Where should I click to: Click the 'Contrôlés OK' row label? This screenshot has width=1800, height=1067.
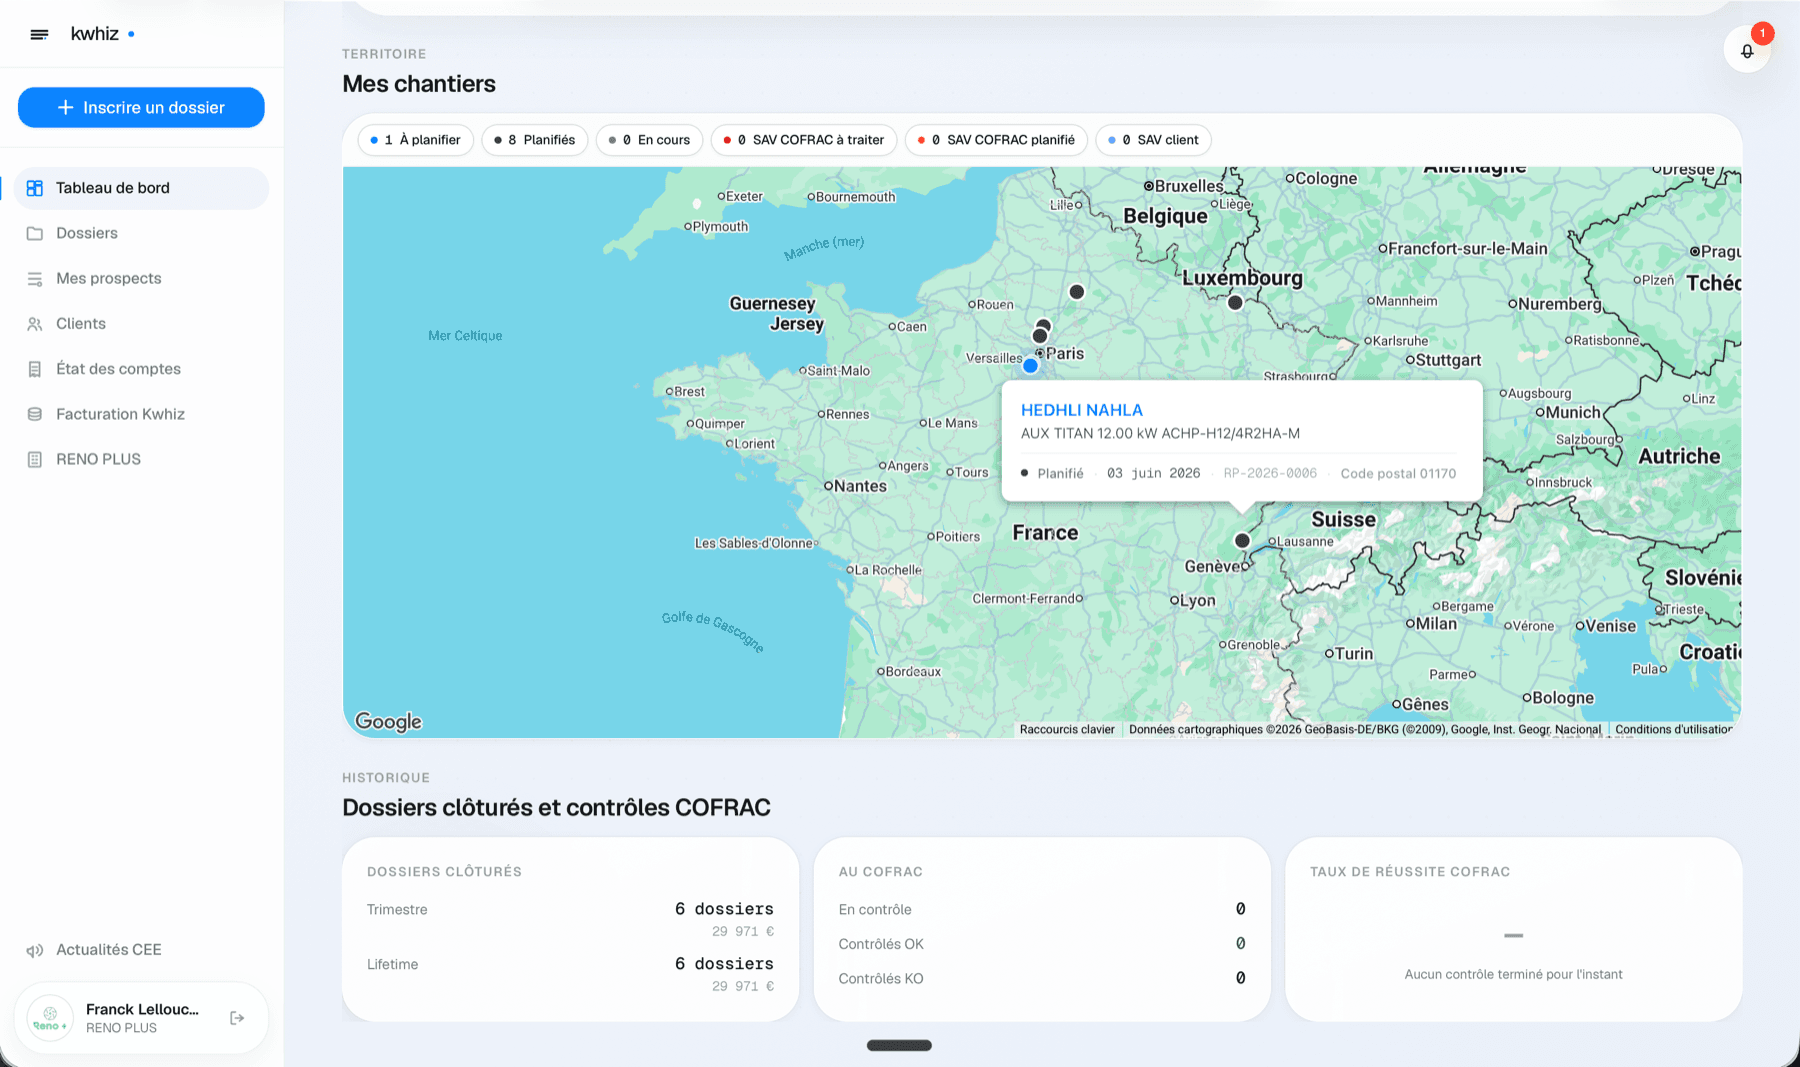tap(881, 944)
